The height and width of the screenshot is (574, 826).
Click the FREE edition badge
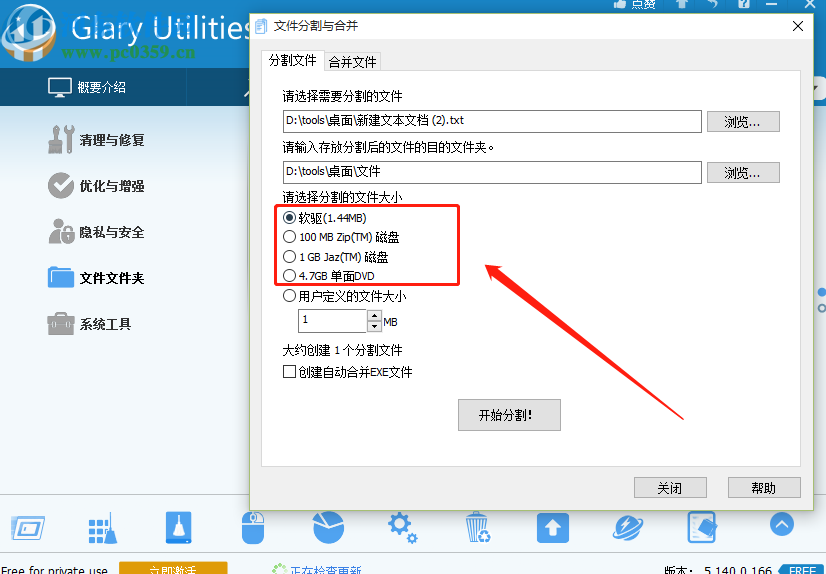point(802,569)
